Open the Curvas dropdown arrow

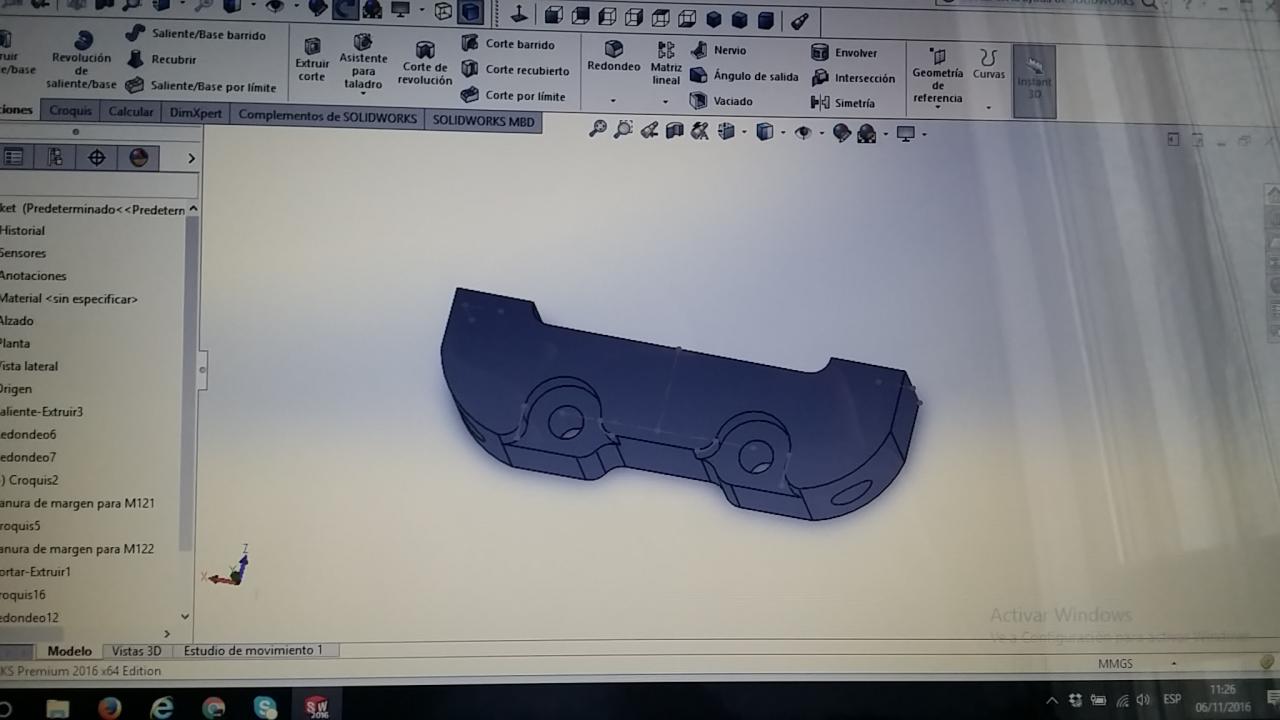(x=988, y=107)
